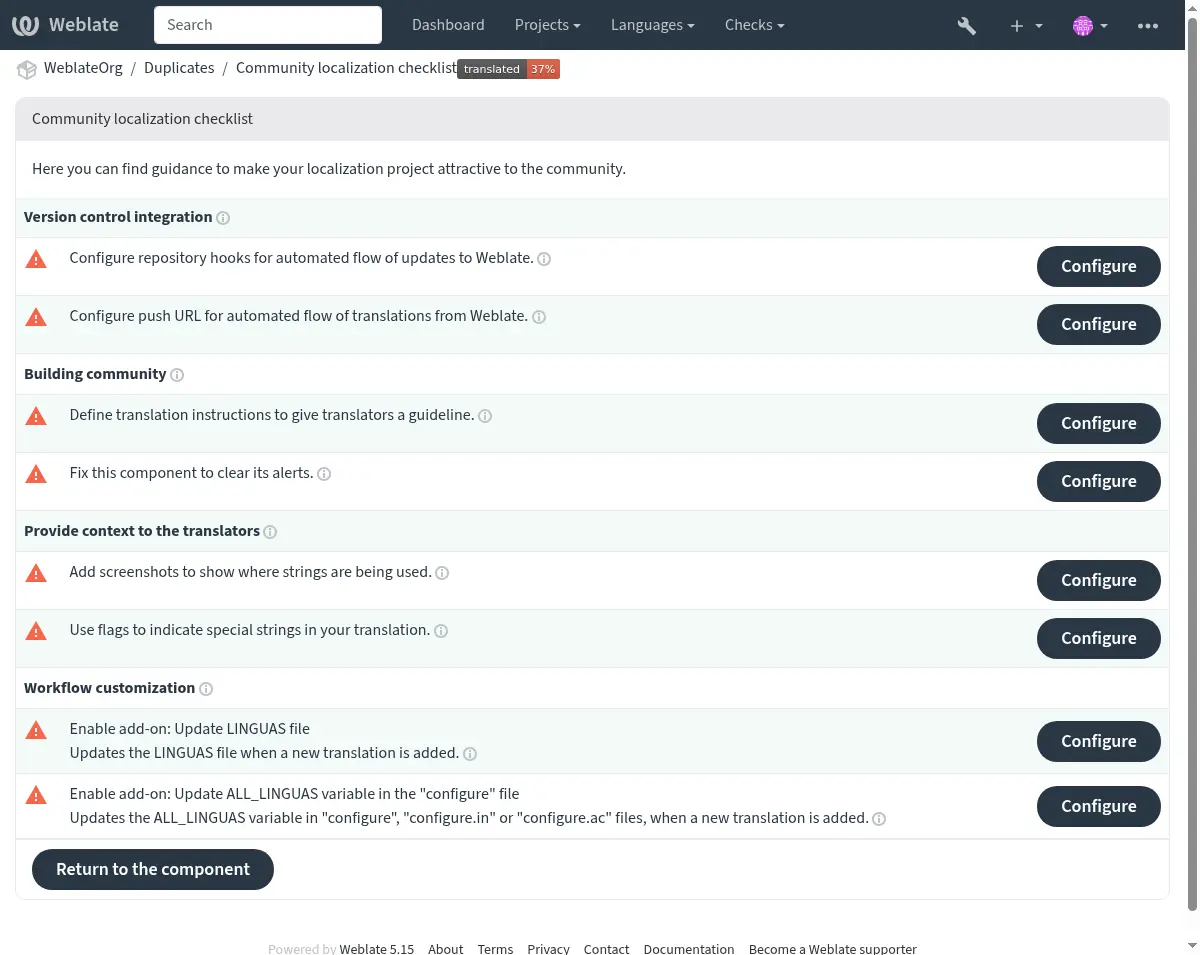
Task: Configure translation instructions
Action: click(1098, 423)
